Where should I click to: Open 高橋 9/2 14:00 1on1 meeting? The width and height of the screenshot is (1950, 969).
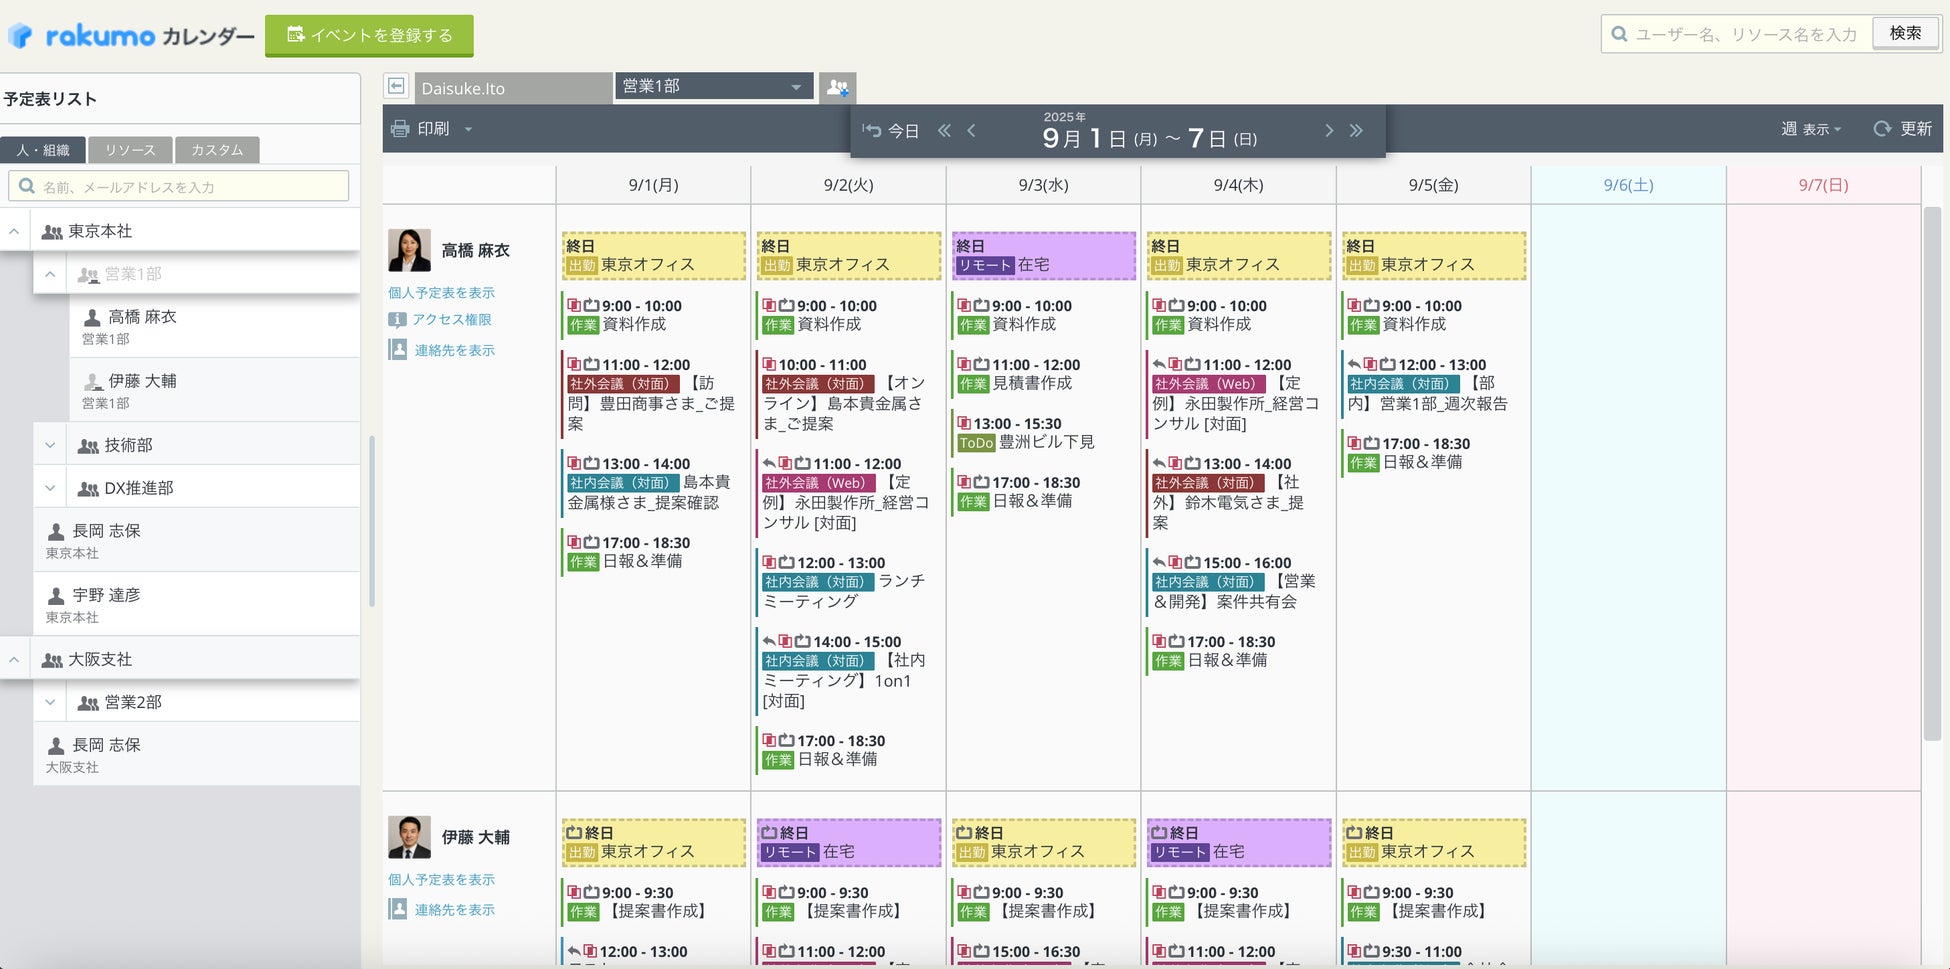tap(848, 671)
